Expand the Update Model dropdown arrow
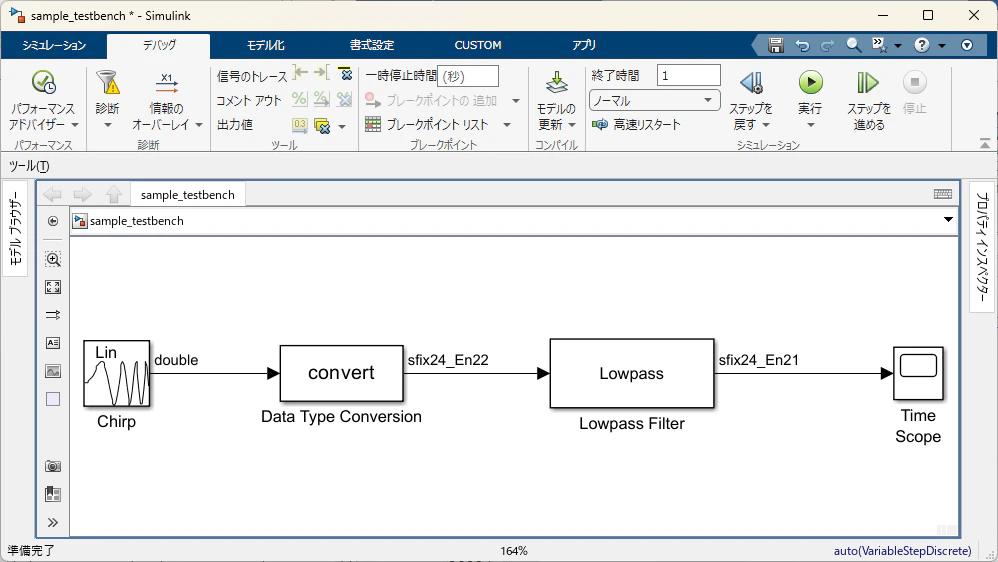Viewport: 998px width, 562px height. pyautogui.click(x=572, y=125)
